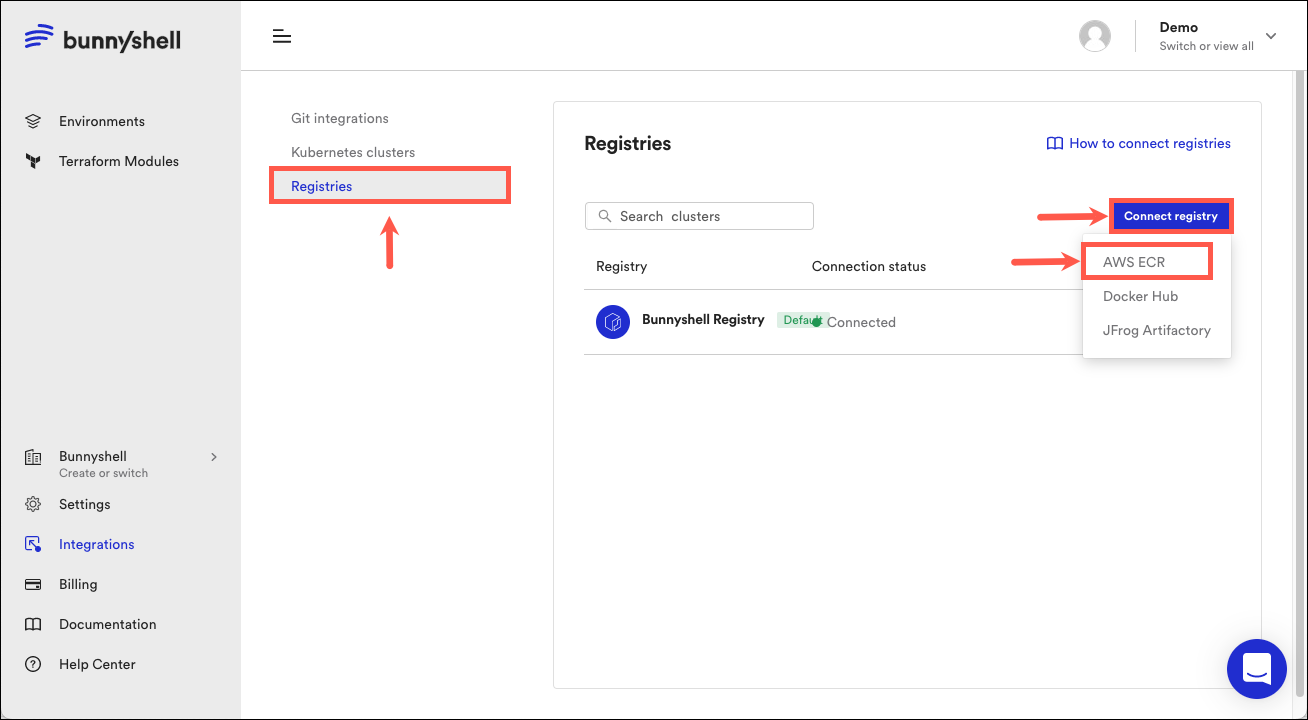This screenshot has width=1308, height=720.
Task: Go to Billing
Action: [78, 584]
